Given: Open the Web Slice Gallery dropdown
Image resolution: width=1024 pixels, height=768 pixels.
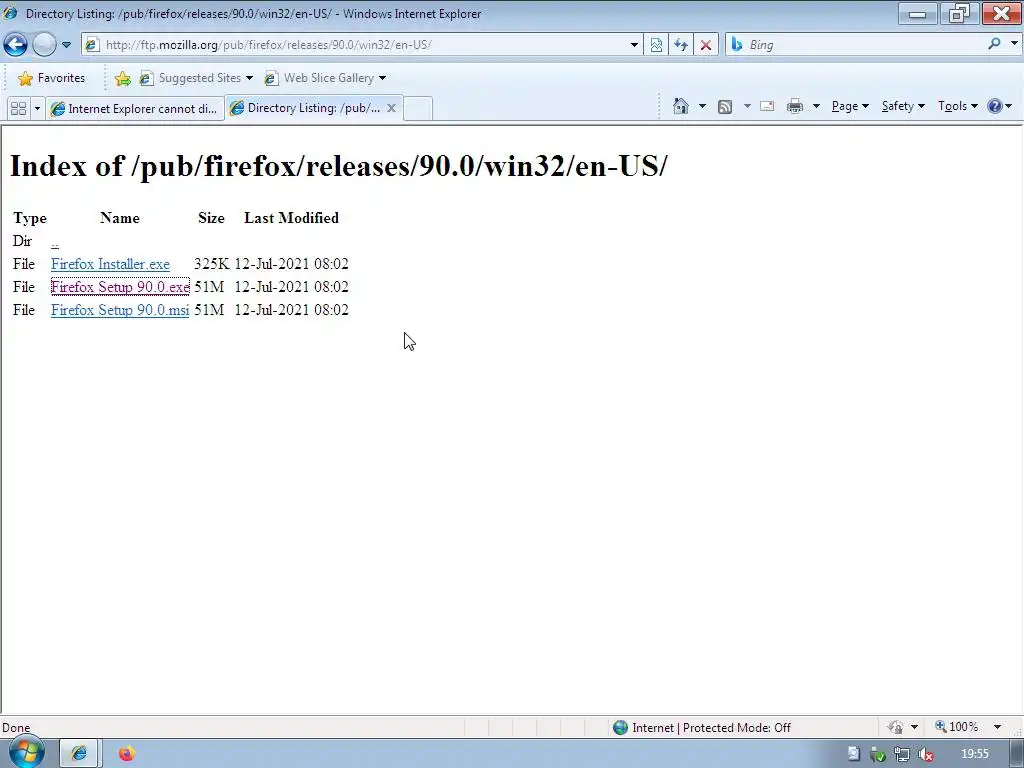Looking at the screenshot, I should point(325,78).
